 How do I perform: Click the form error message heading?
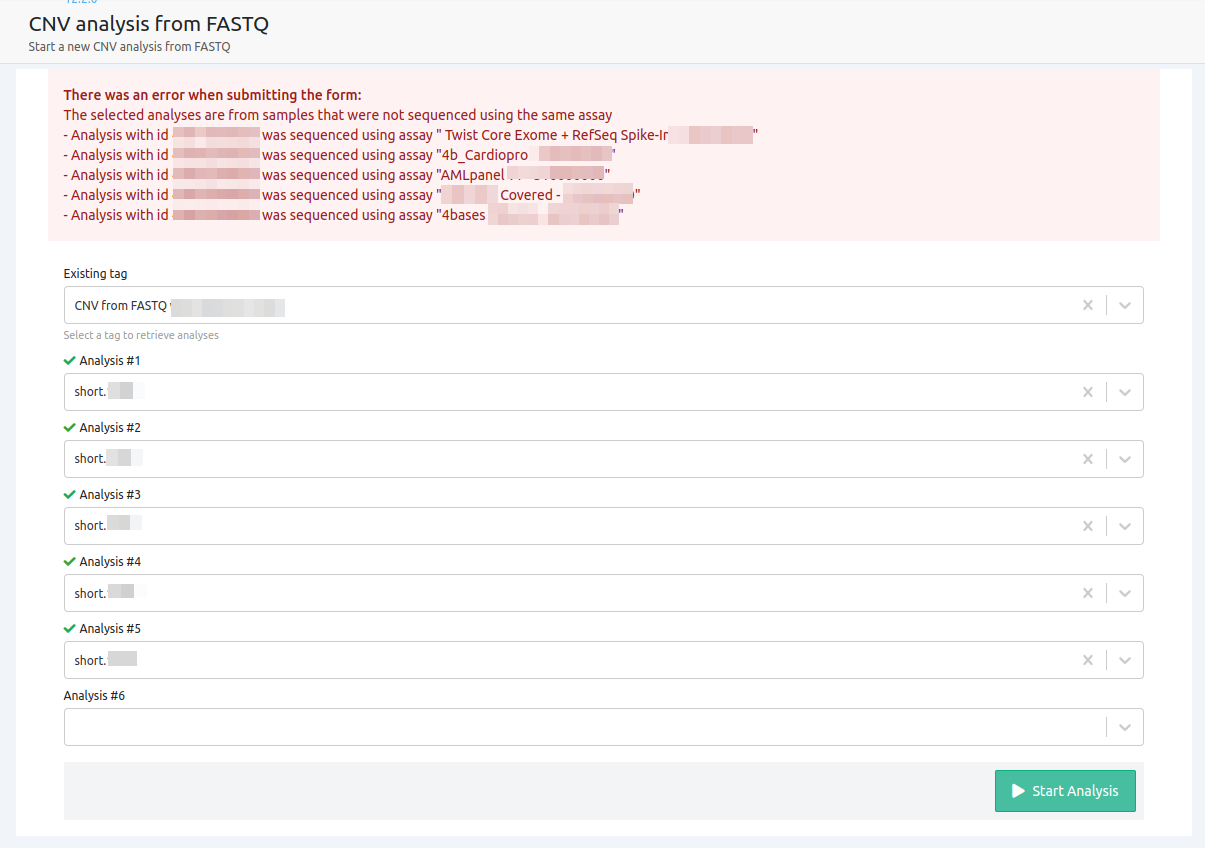click(212, 95)
